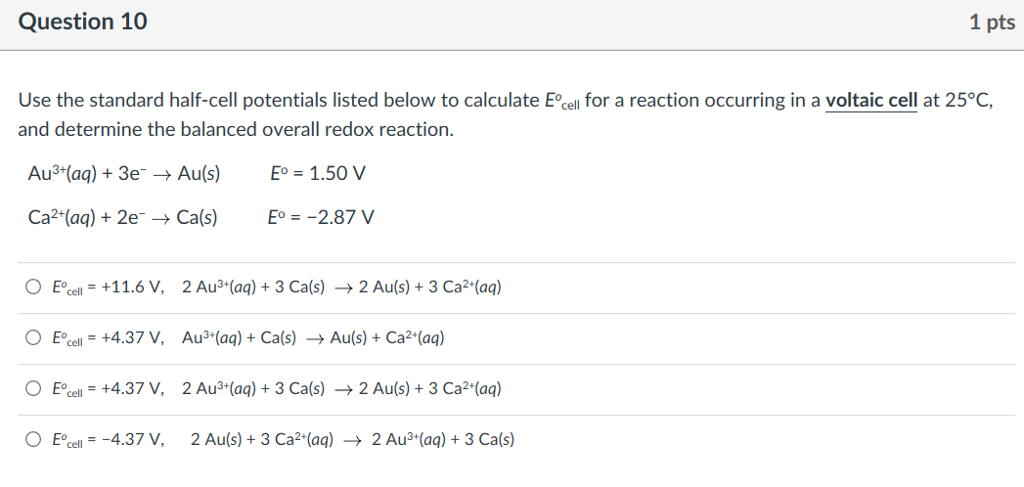
Task: Click the Ca2+ + 2e− half-reaction equation
Action: click(123, 217)
